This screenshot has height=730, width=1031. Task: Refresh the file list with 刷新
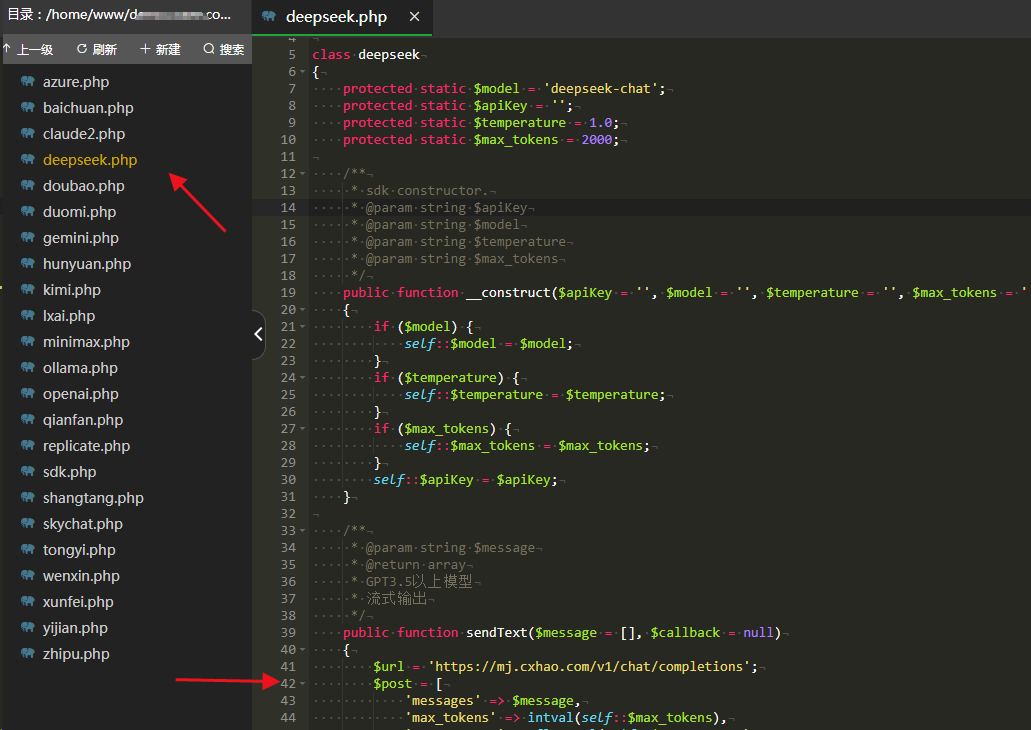coord(97,49)
